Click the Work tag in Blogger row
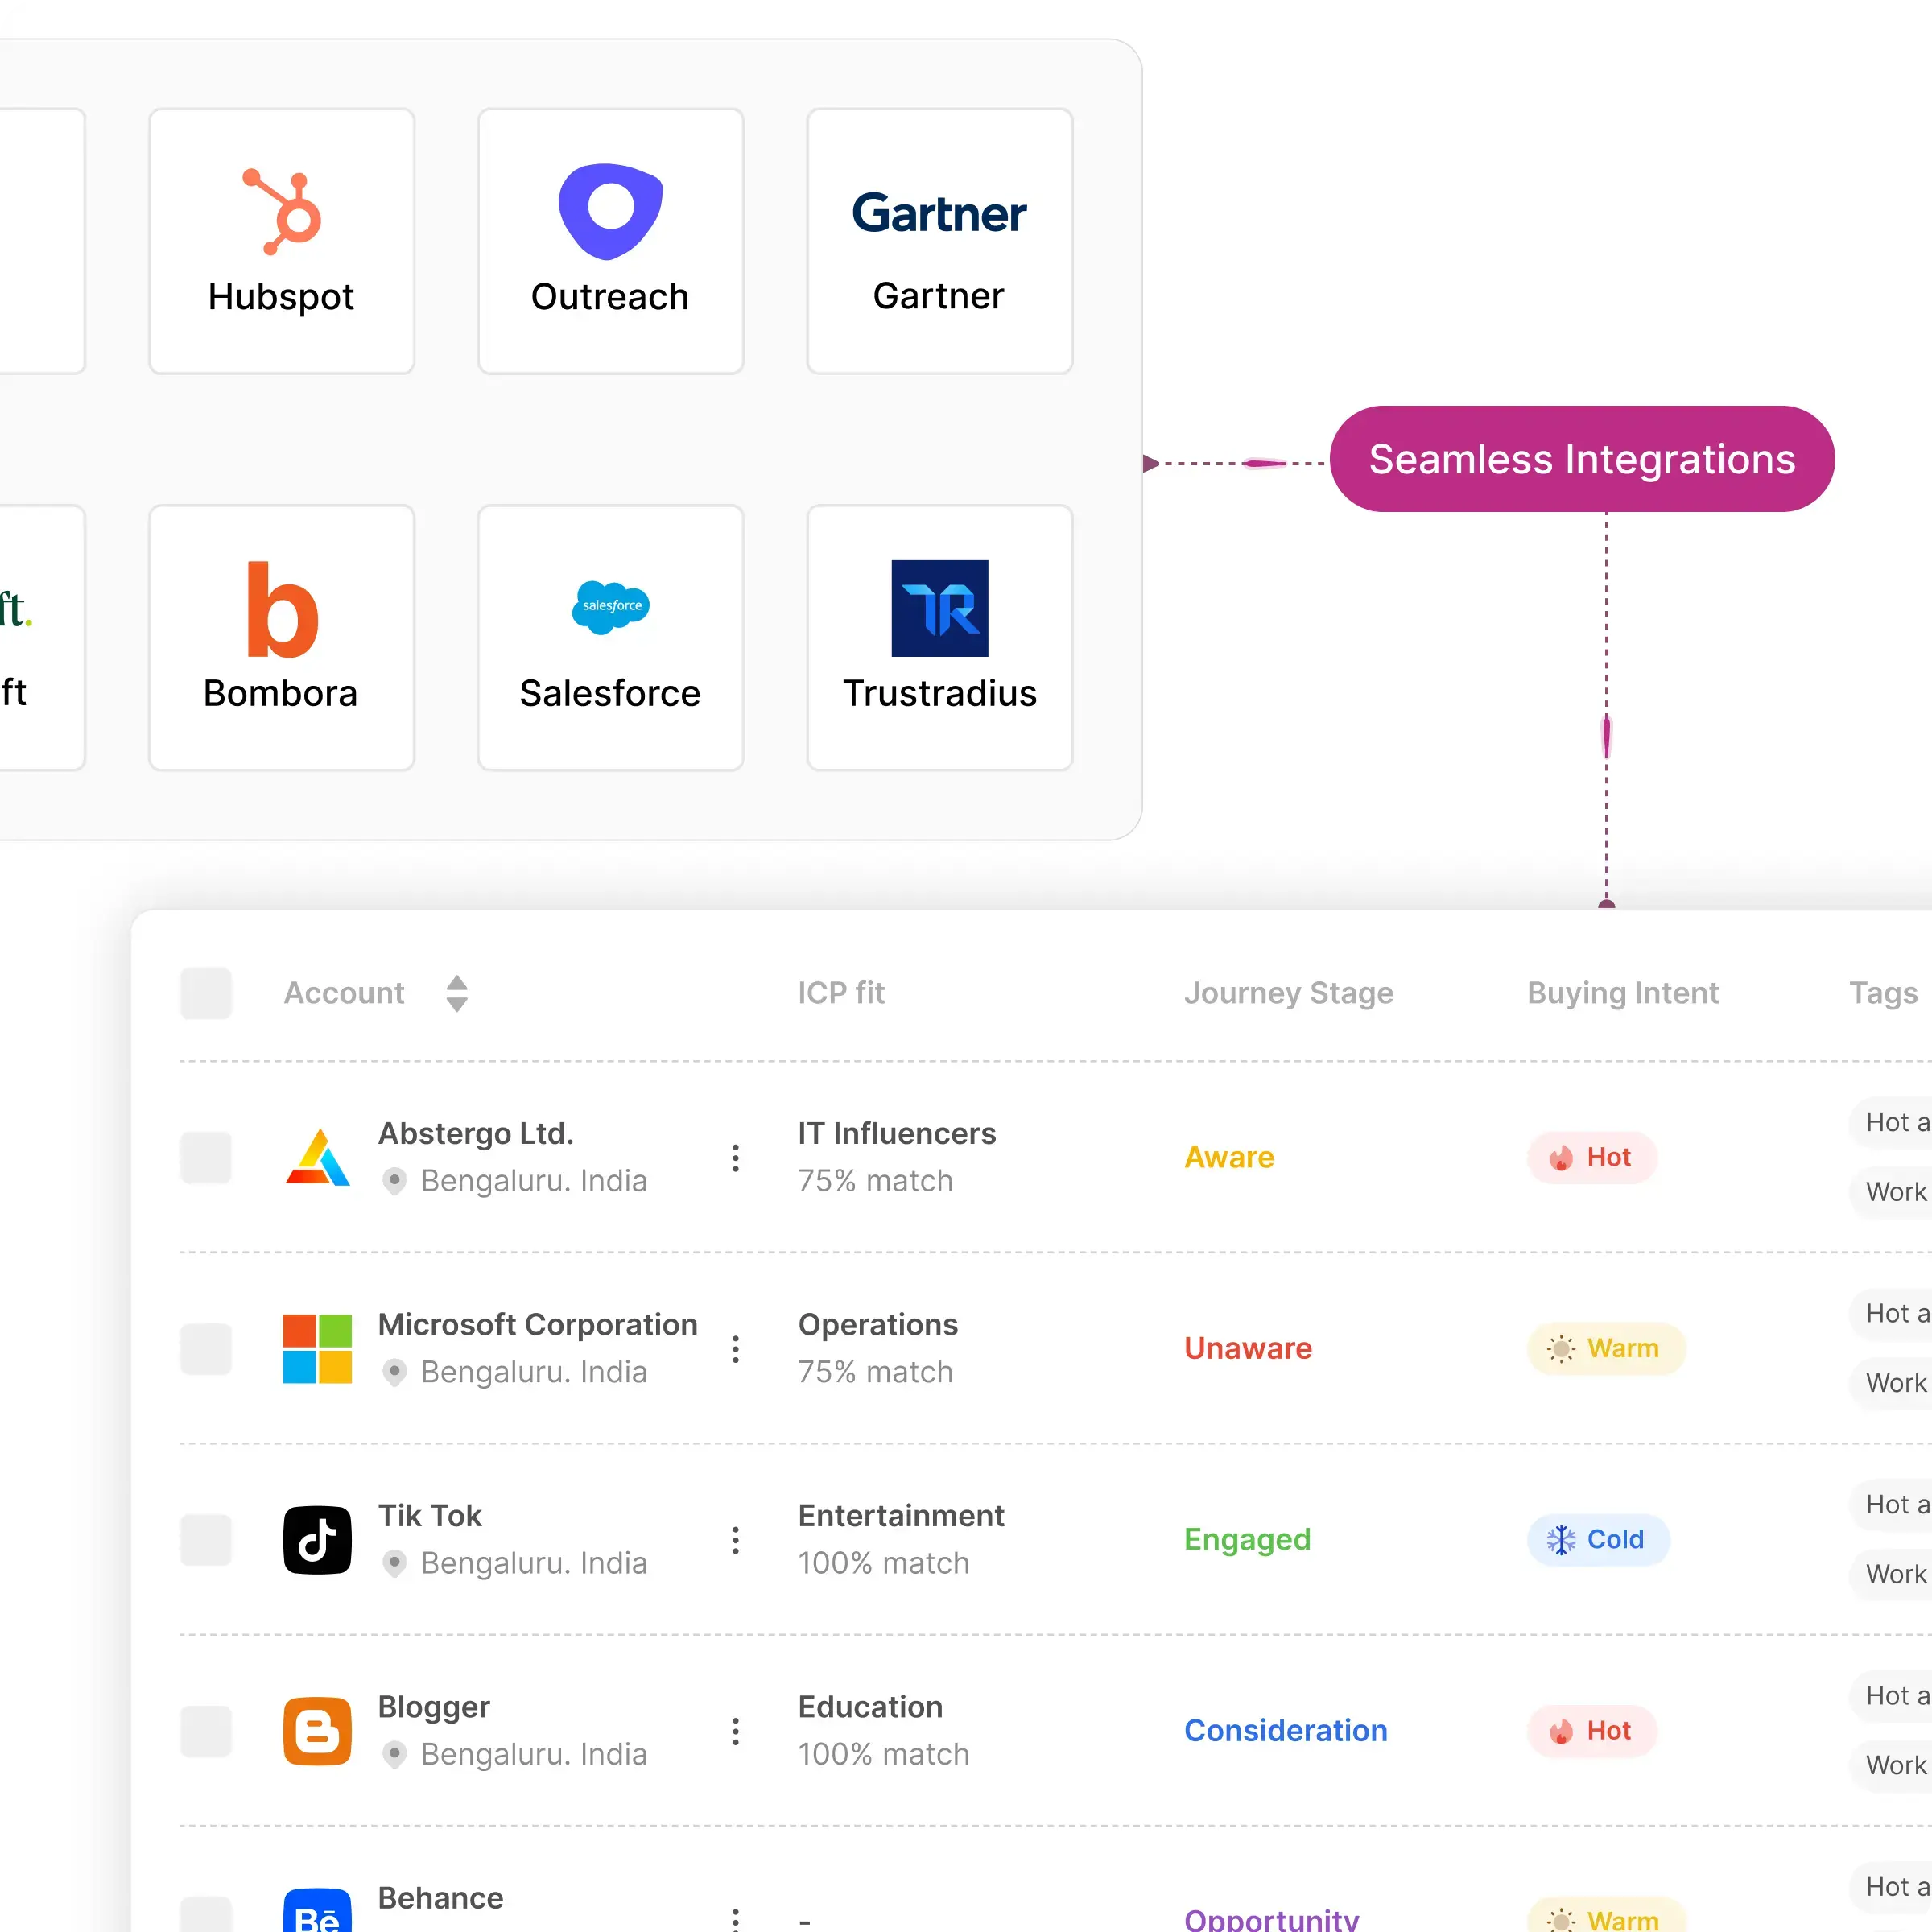1932x1932 pixels. (1892, 1765)
